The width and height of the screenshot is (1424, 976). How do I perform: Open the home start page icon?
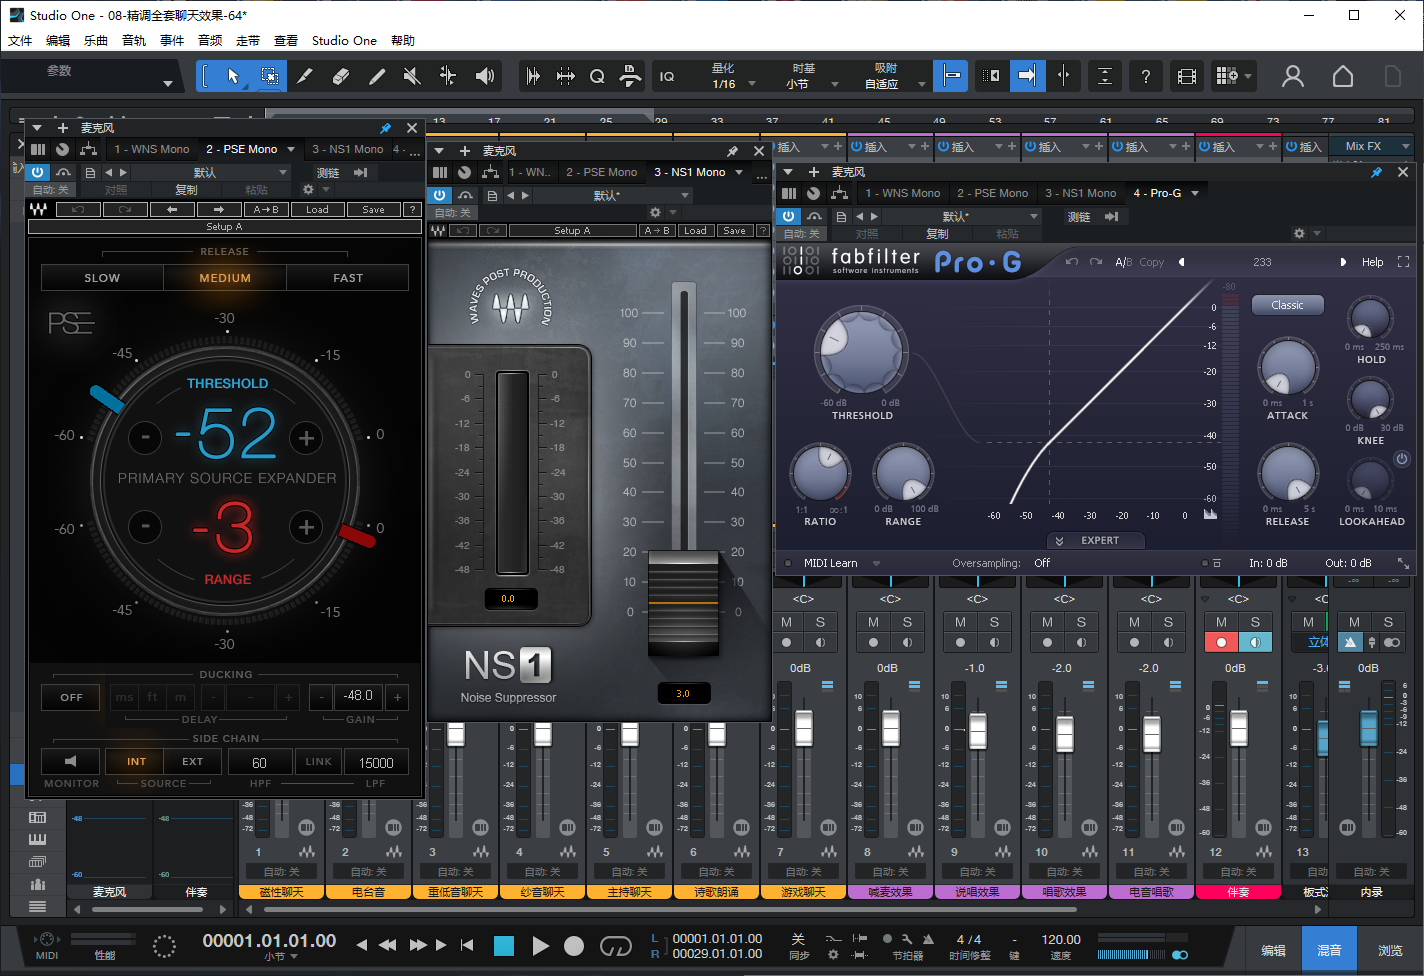[x=1343, y=76]
